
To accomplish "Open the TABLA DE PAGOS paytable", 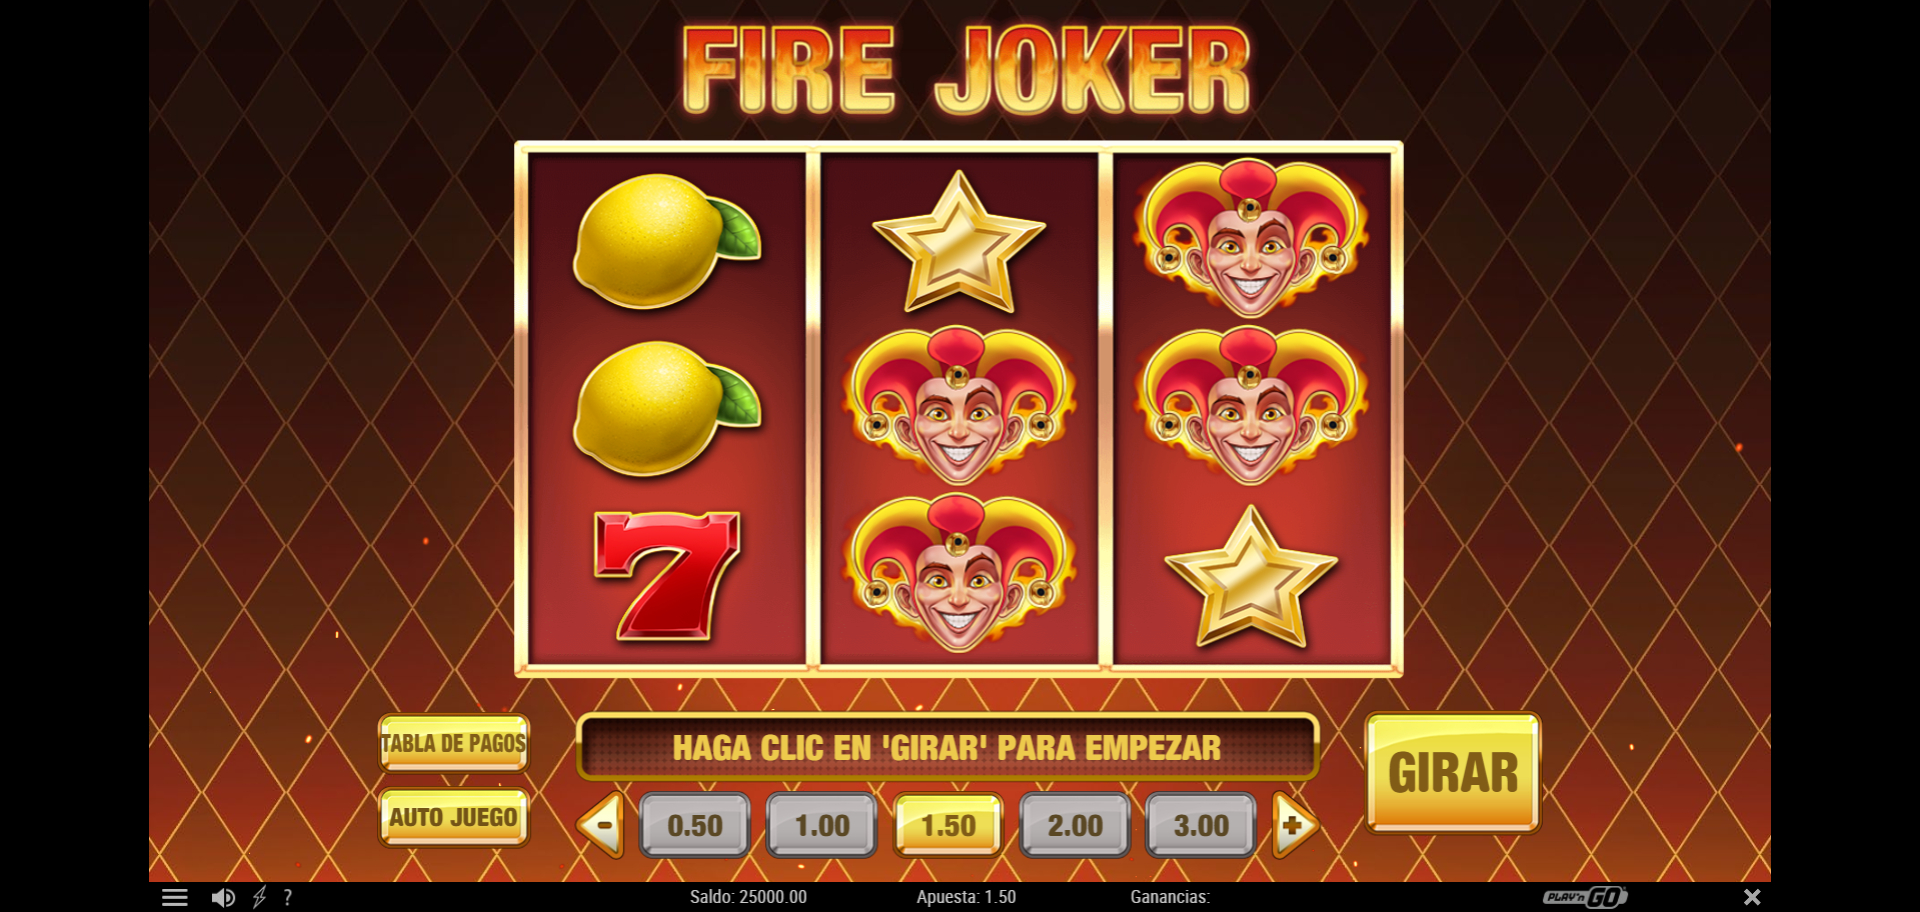I will (454, 743).
